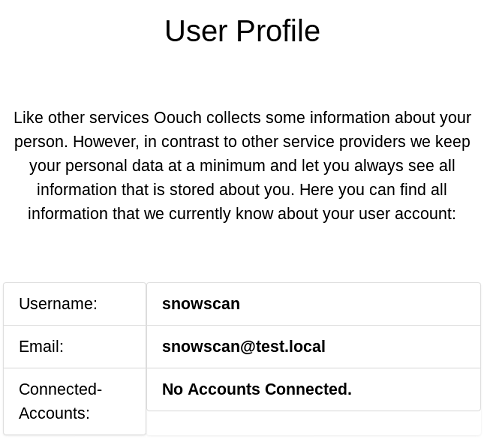Click the line 'your personal data at a minimum'
487x442 pixels.
click(242, 166)
